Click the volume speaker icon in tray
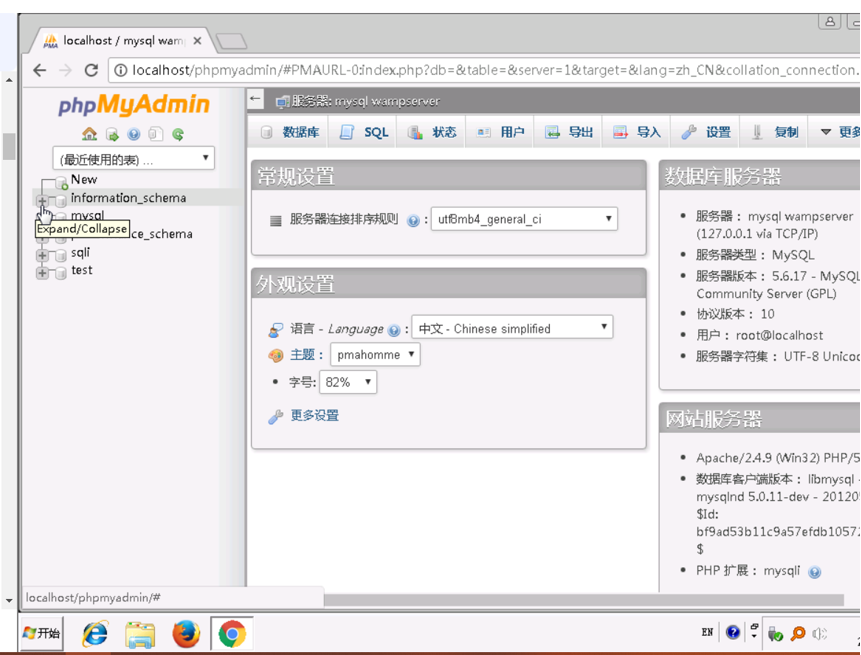Viewport: 861px width, 655px height. [819, 634]
